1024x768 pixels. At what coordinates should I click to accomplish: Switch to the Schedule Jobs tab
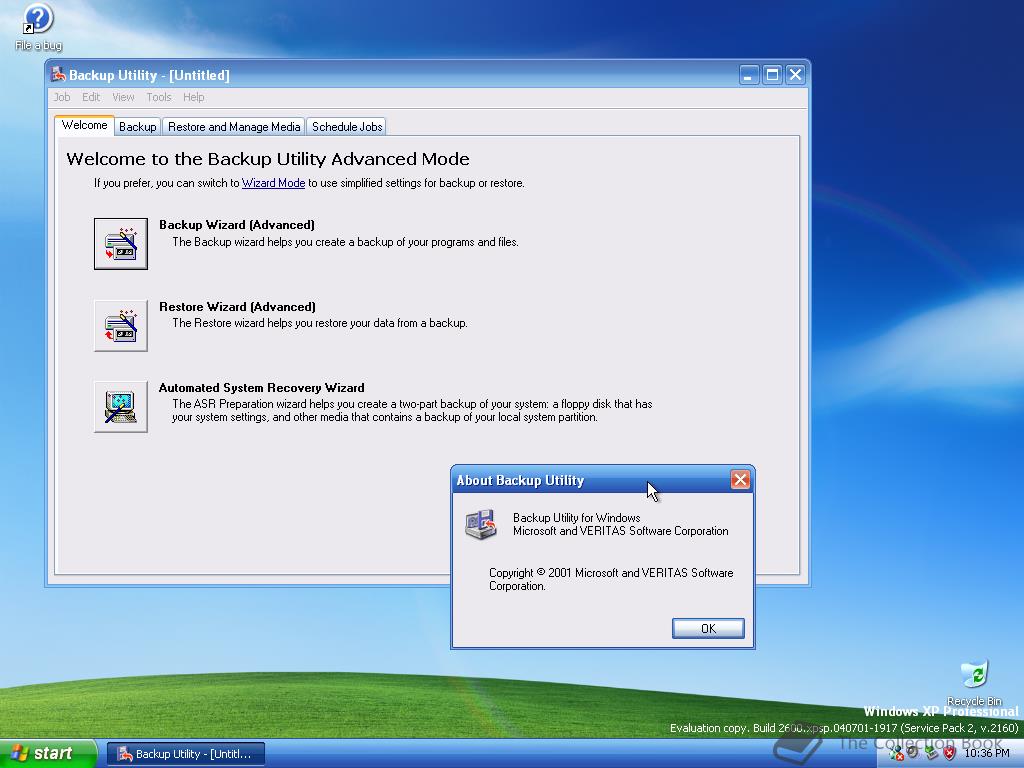(347, 127)
